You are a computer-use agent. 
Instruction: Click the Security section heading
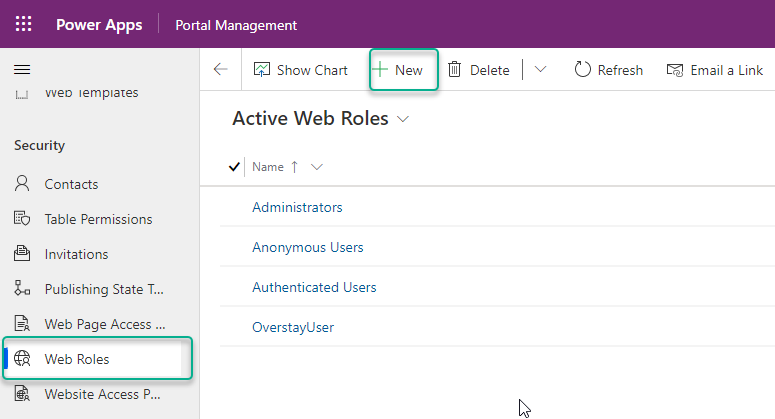pyautogui.click(x=40, y=145)
